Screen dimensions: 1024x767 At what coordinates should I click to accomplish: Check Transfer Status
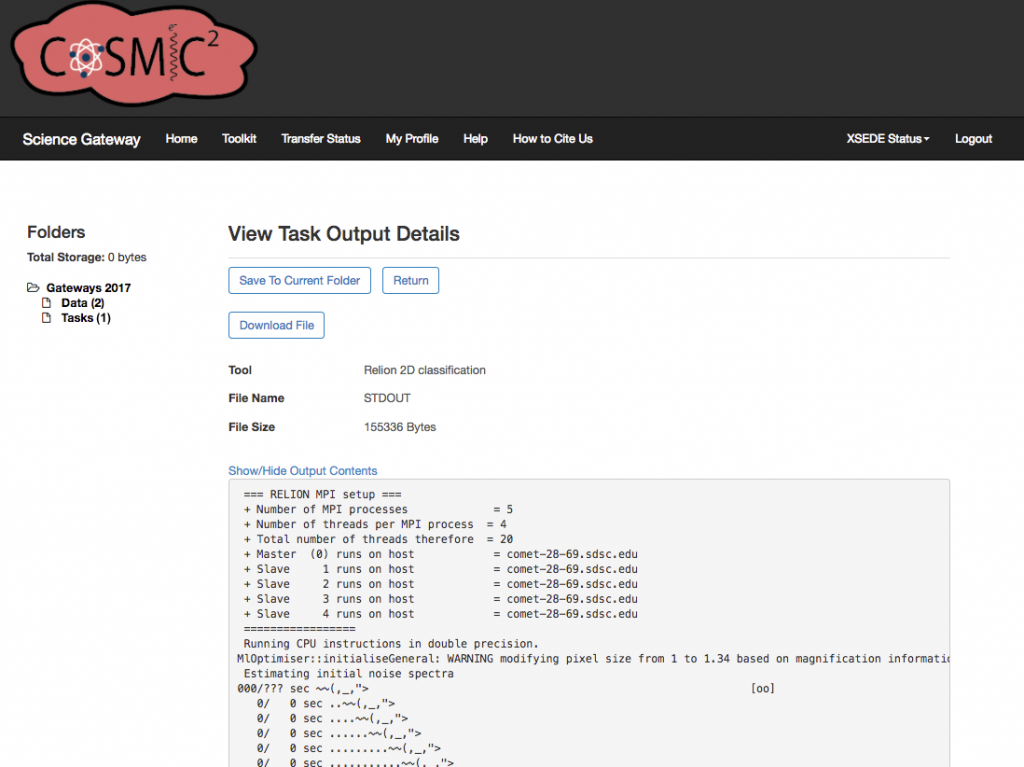[x=320, y=139]
